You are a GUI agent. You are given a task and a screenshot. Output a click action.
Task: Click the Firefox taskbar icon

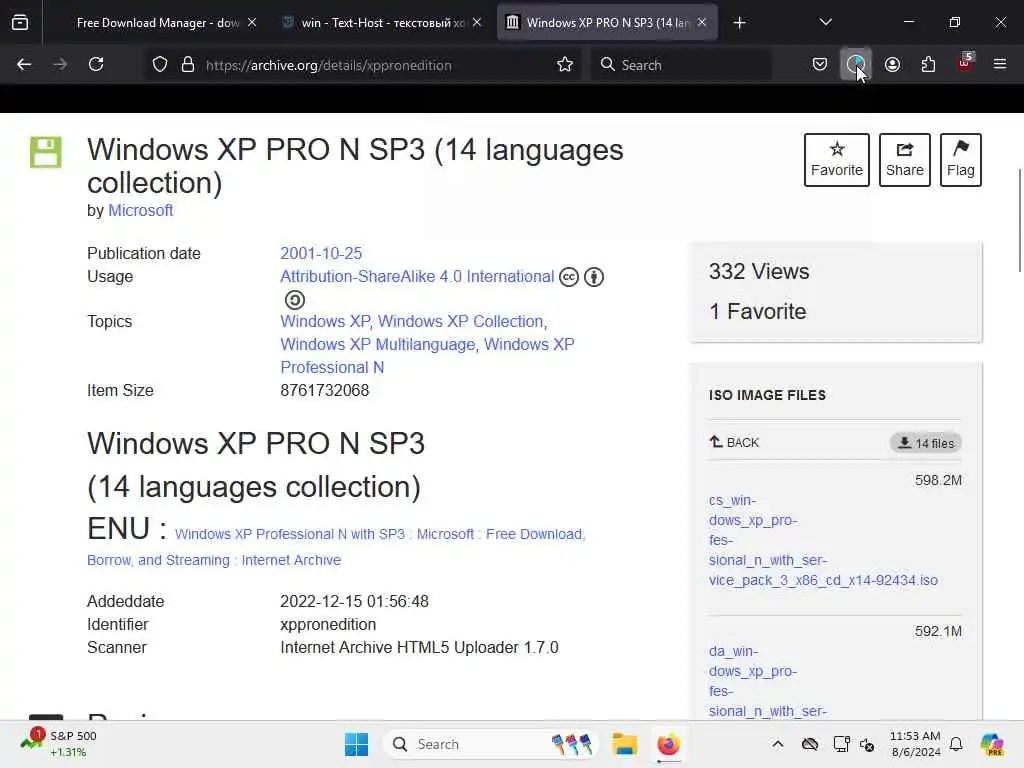(x=668, y=744)
